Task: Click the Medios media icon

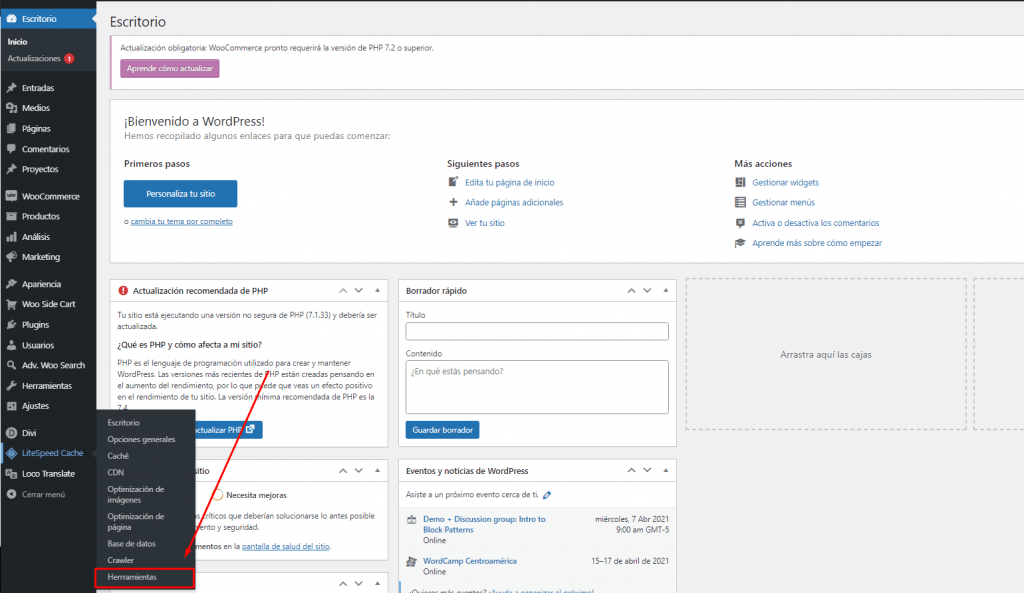Action: point(12,108)
